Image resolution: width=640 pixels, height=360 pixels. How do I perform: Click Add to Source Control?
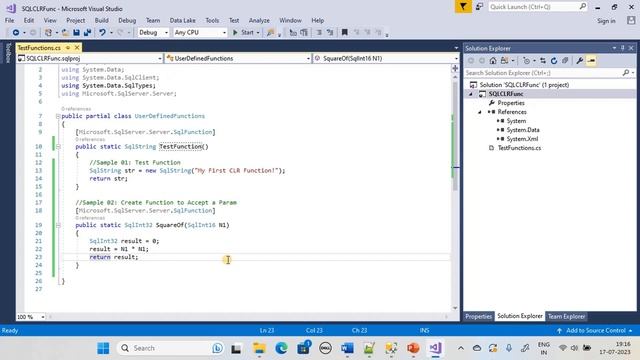(x=595, y=331)
